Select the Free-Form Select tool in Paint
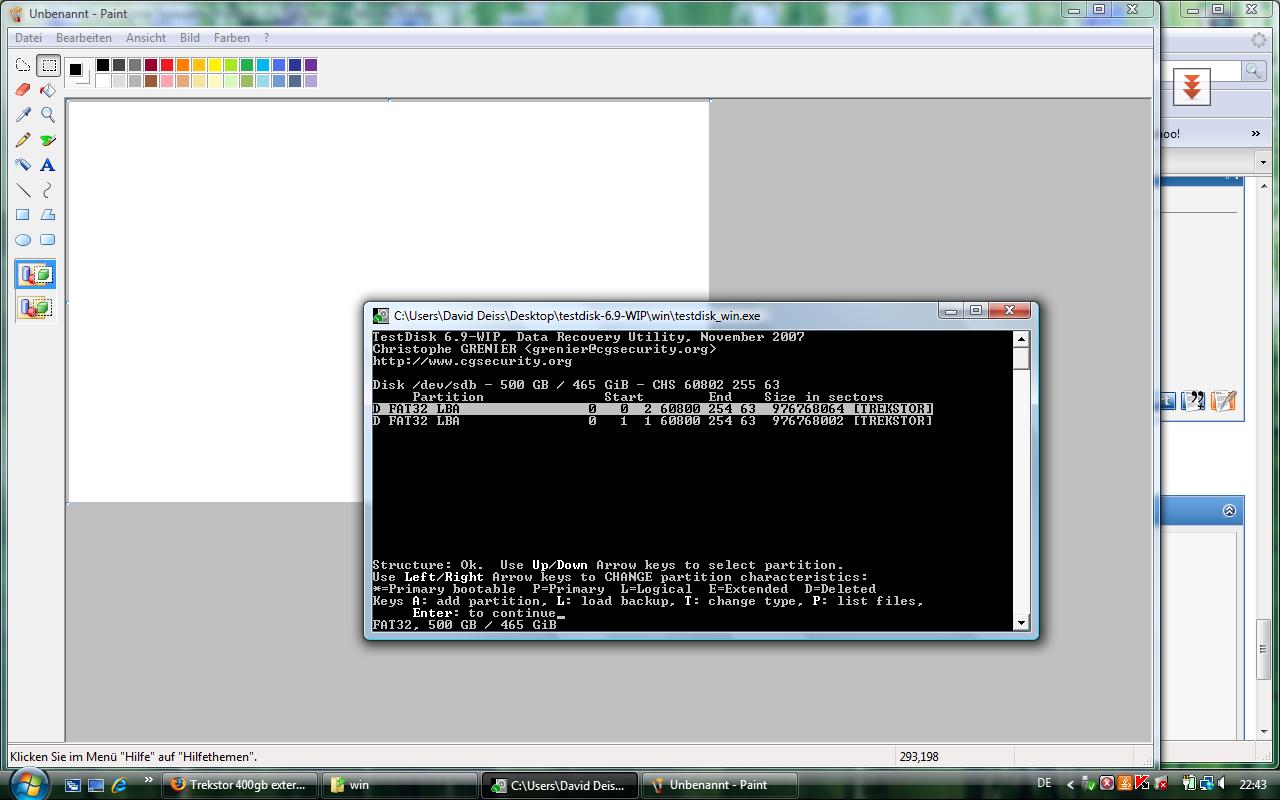 click(23, 66)
